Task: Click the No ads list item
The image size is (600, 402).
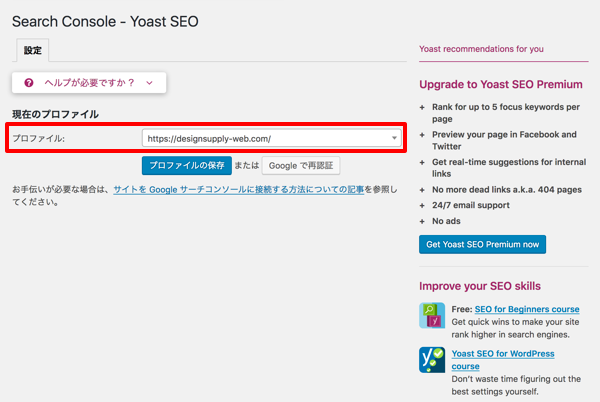Action: coord(446,221)
